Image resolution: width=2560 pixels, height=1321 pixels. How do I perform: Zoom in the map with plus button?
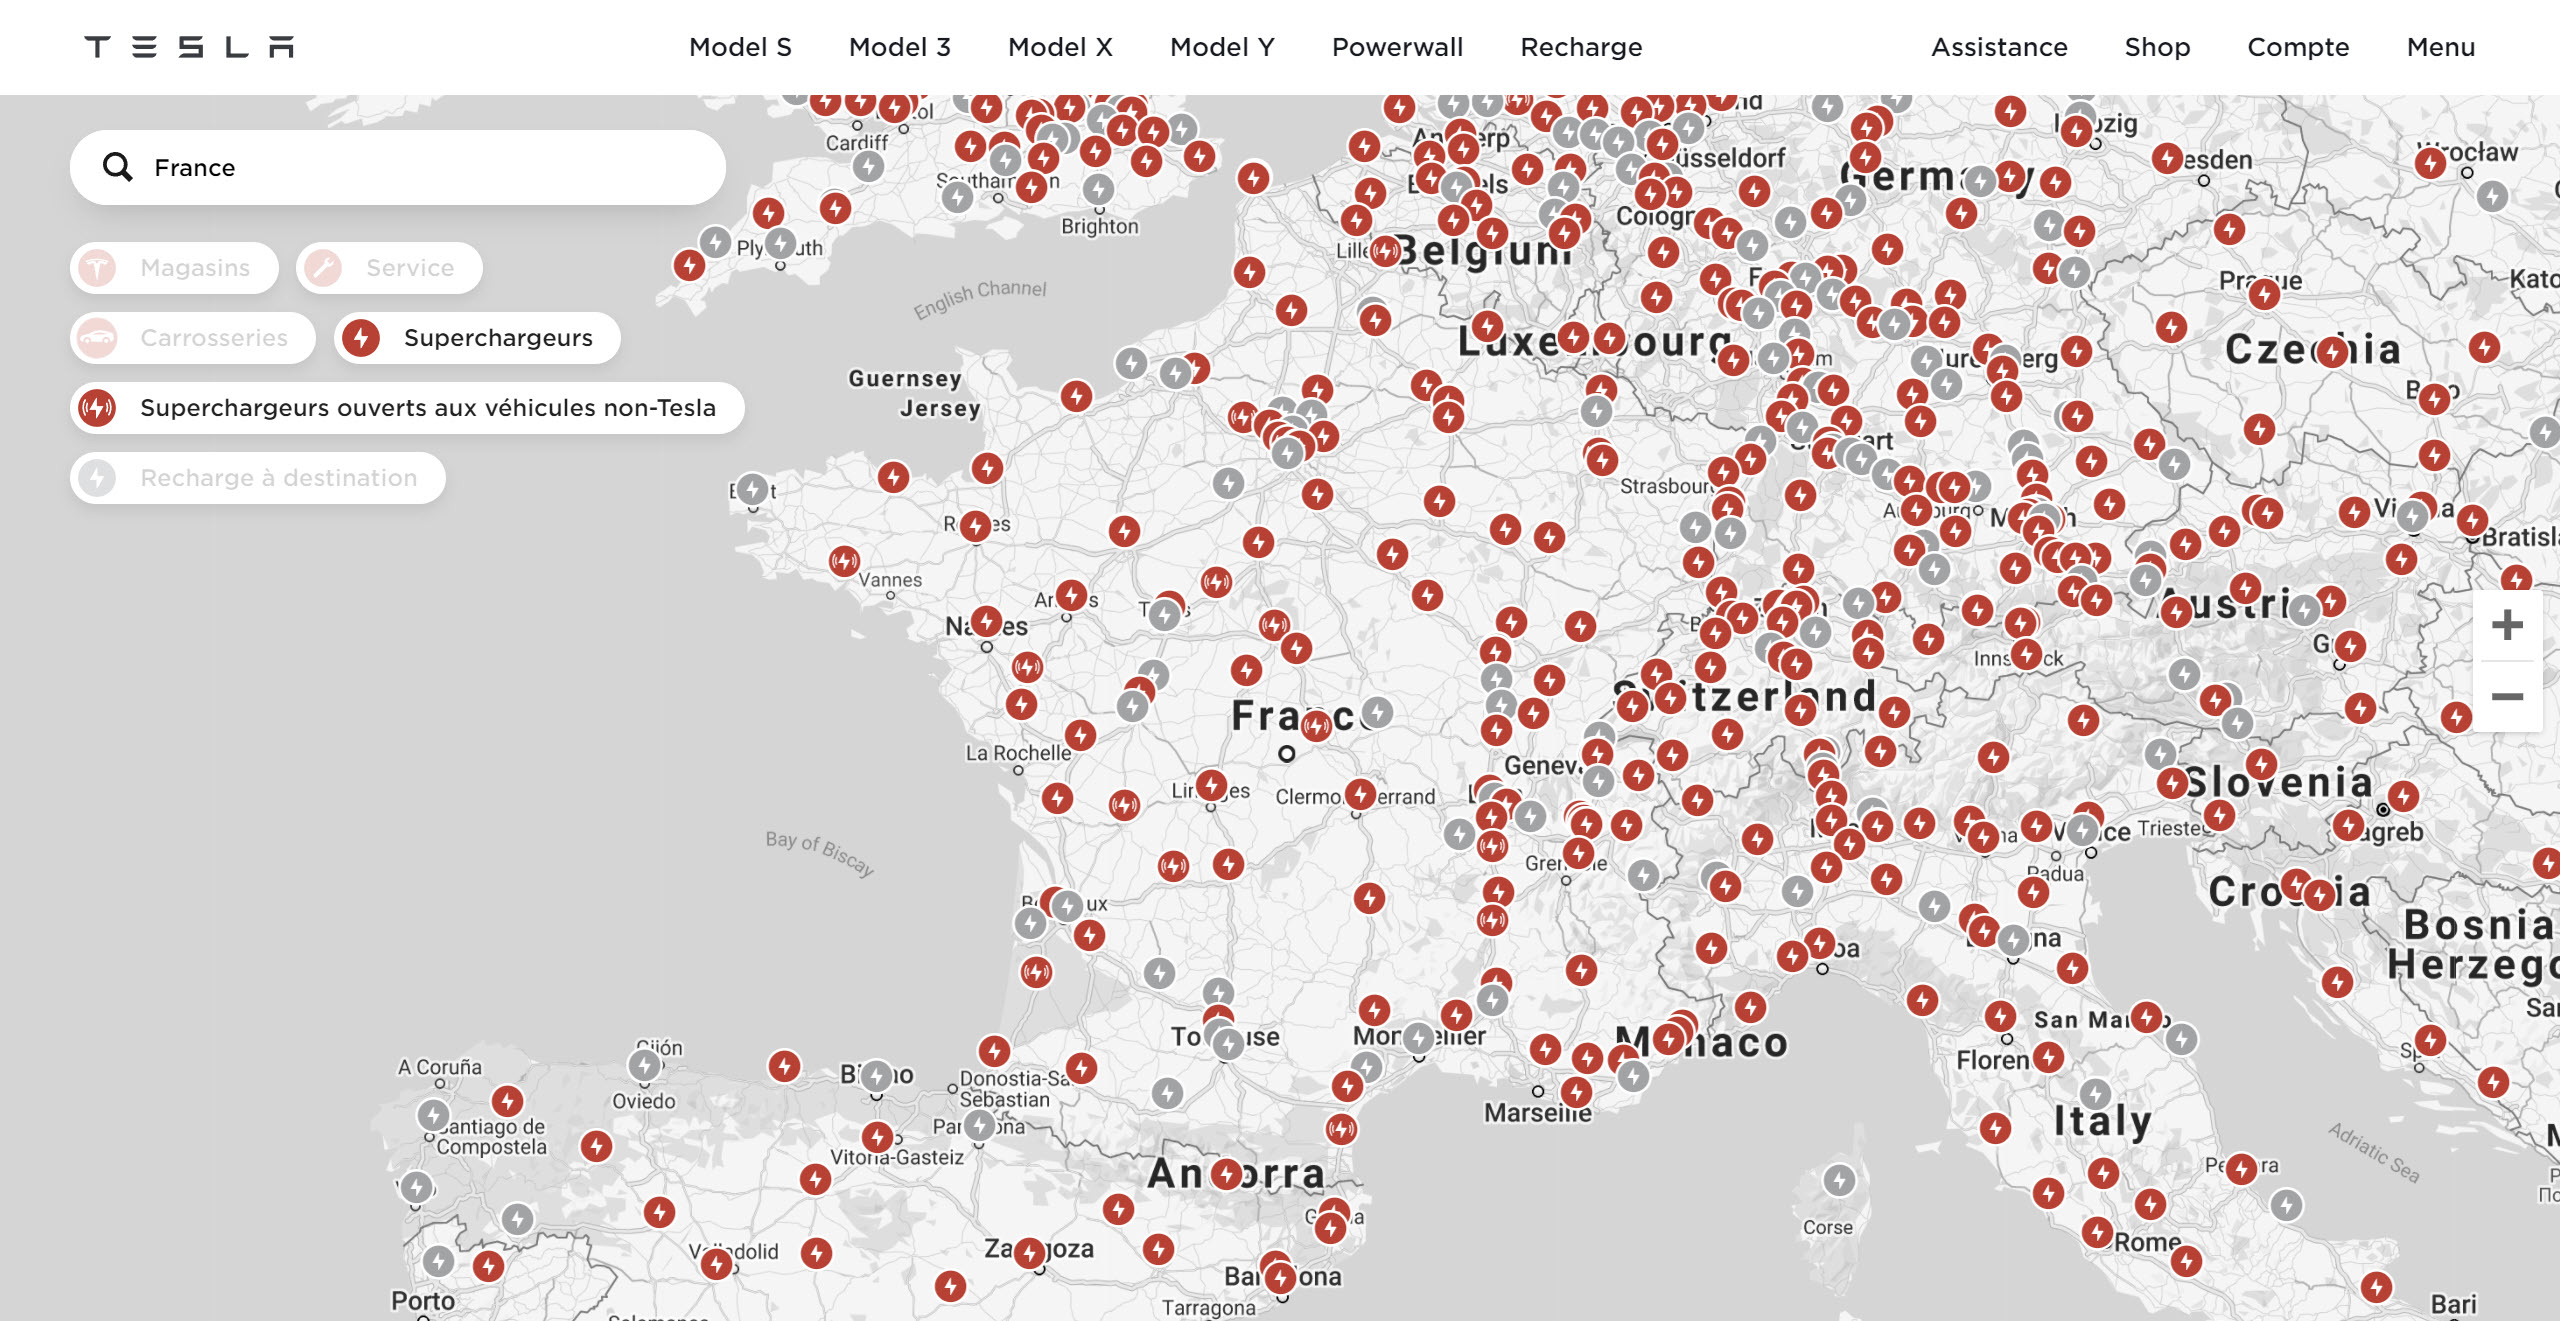point(2507,626)
